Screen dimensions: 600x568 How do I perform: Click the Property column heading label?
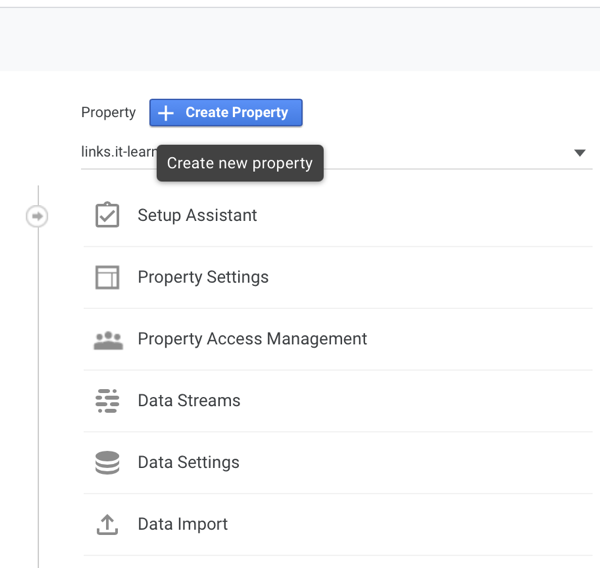point(108,113)
